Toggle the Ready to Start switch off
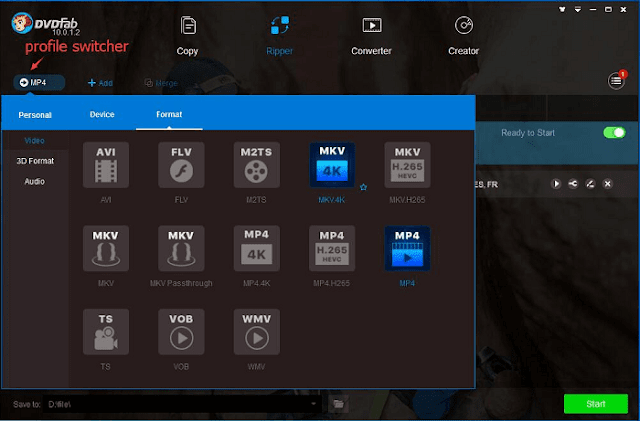The image size is (640, 421). point(614,133)
